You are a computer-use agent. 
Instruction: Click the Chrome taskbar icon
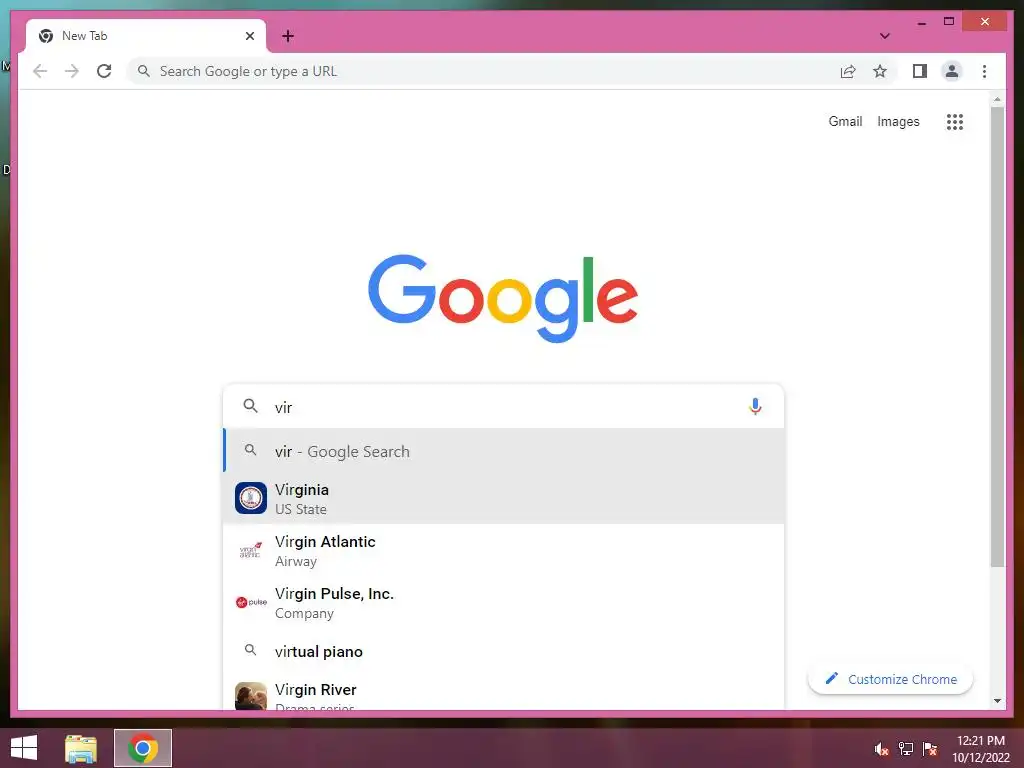[143, 748]
